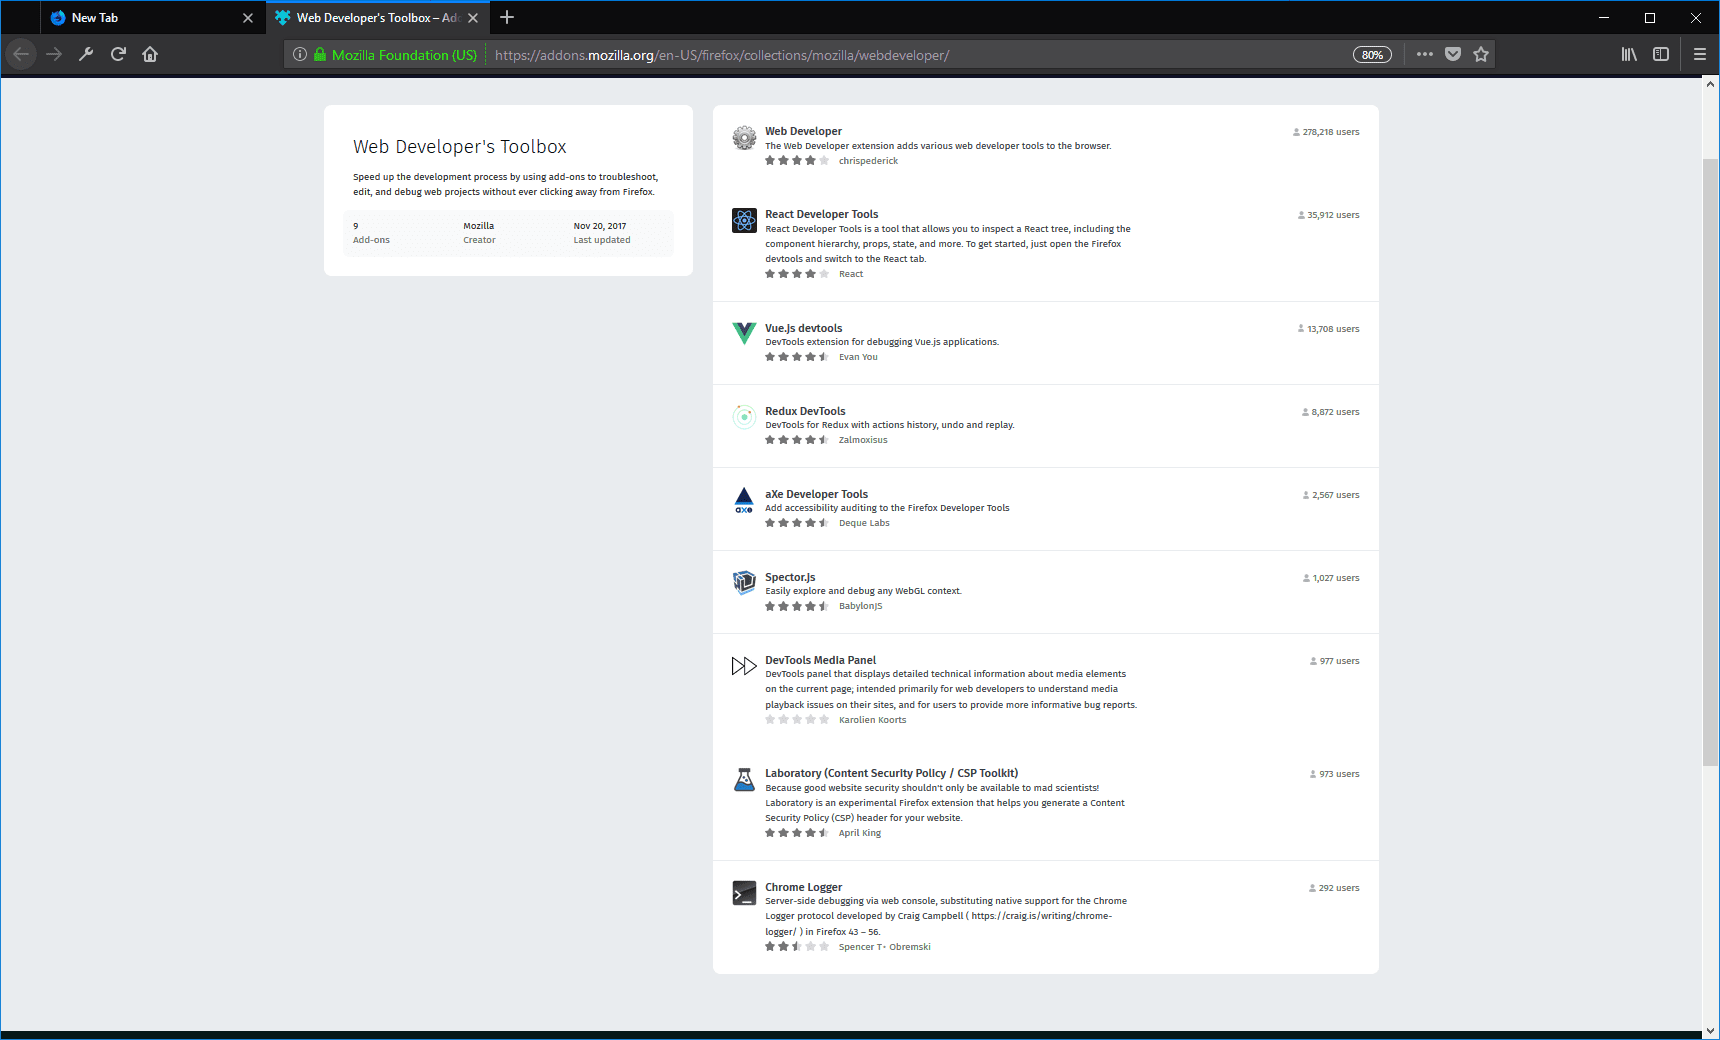Click the aXe Developer Tools triangle icon
The width and height of the screenshot is (1720, 1040).
(x=744, y=501)
